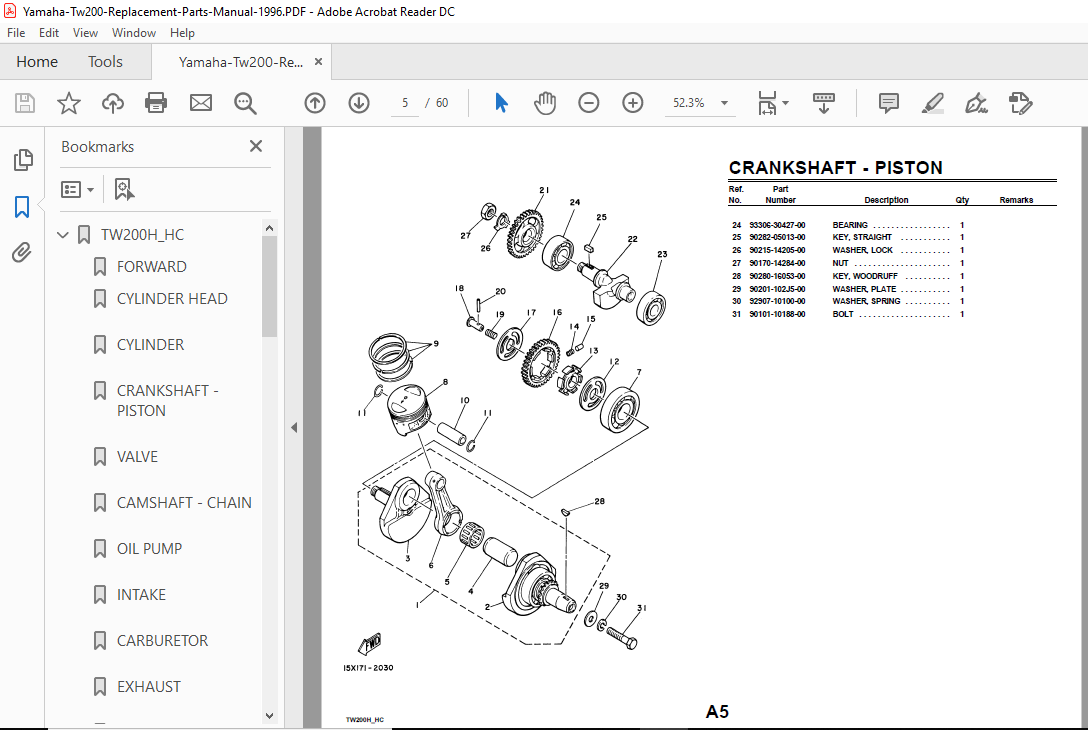This screenshot has height=730, width=1088.
Task: Go to CYLINDER HEAD bookmark
Action: pos(172,298)
